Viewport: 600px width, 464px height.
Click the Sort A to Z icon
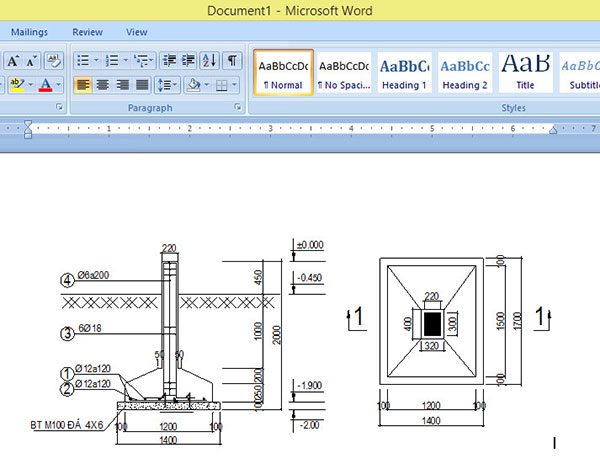tap(209, 61)
